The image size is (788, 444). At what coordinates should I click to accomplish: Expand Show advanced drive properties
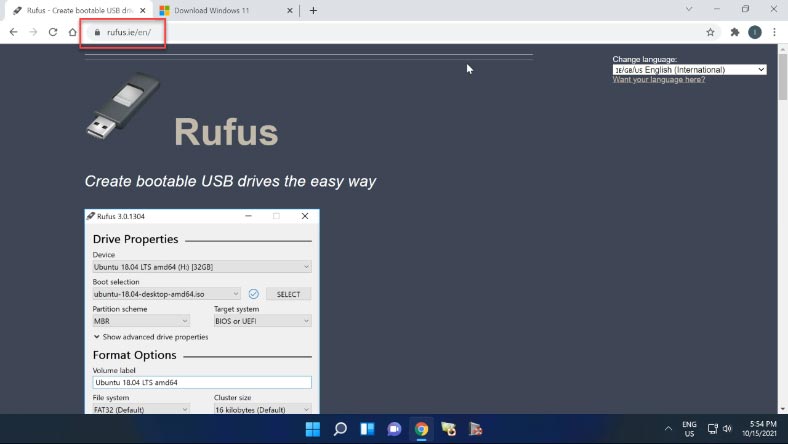151,337
